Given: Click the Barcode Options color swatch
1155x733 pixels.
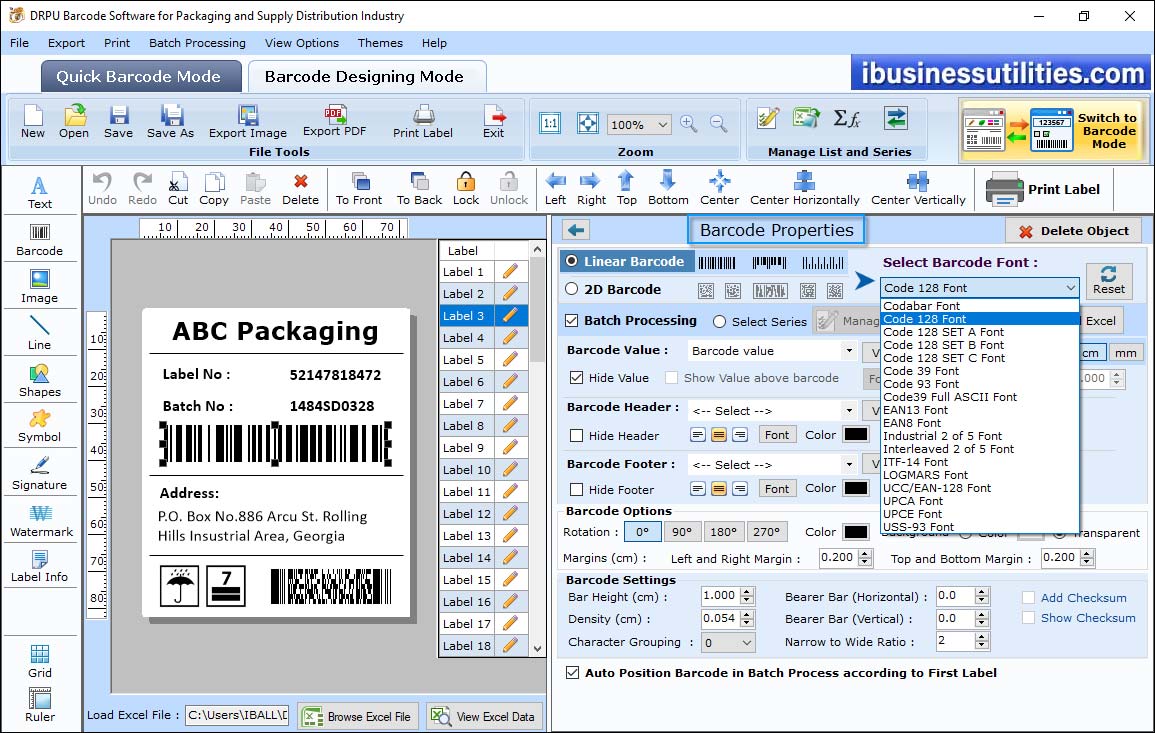Looking at the screenshot, I should click(856, 532).
